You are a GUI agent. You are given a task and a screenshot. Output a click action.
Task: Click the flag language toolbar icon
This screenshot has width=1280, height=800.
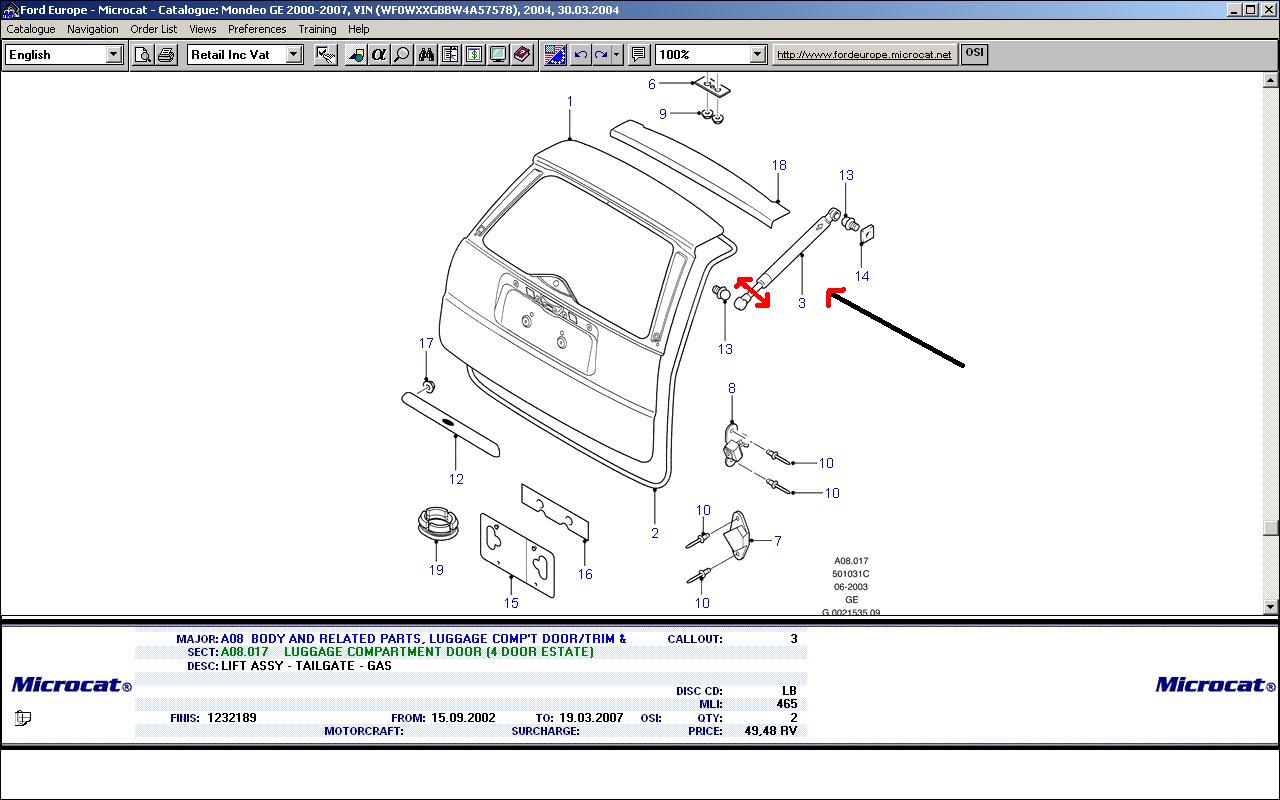[555, 55]
